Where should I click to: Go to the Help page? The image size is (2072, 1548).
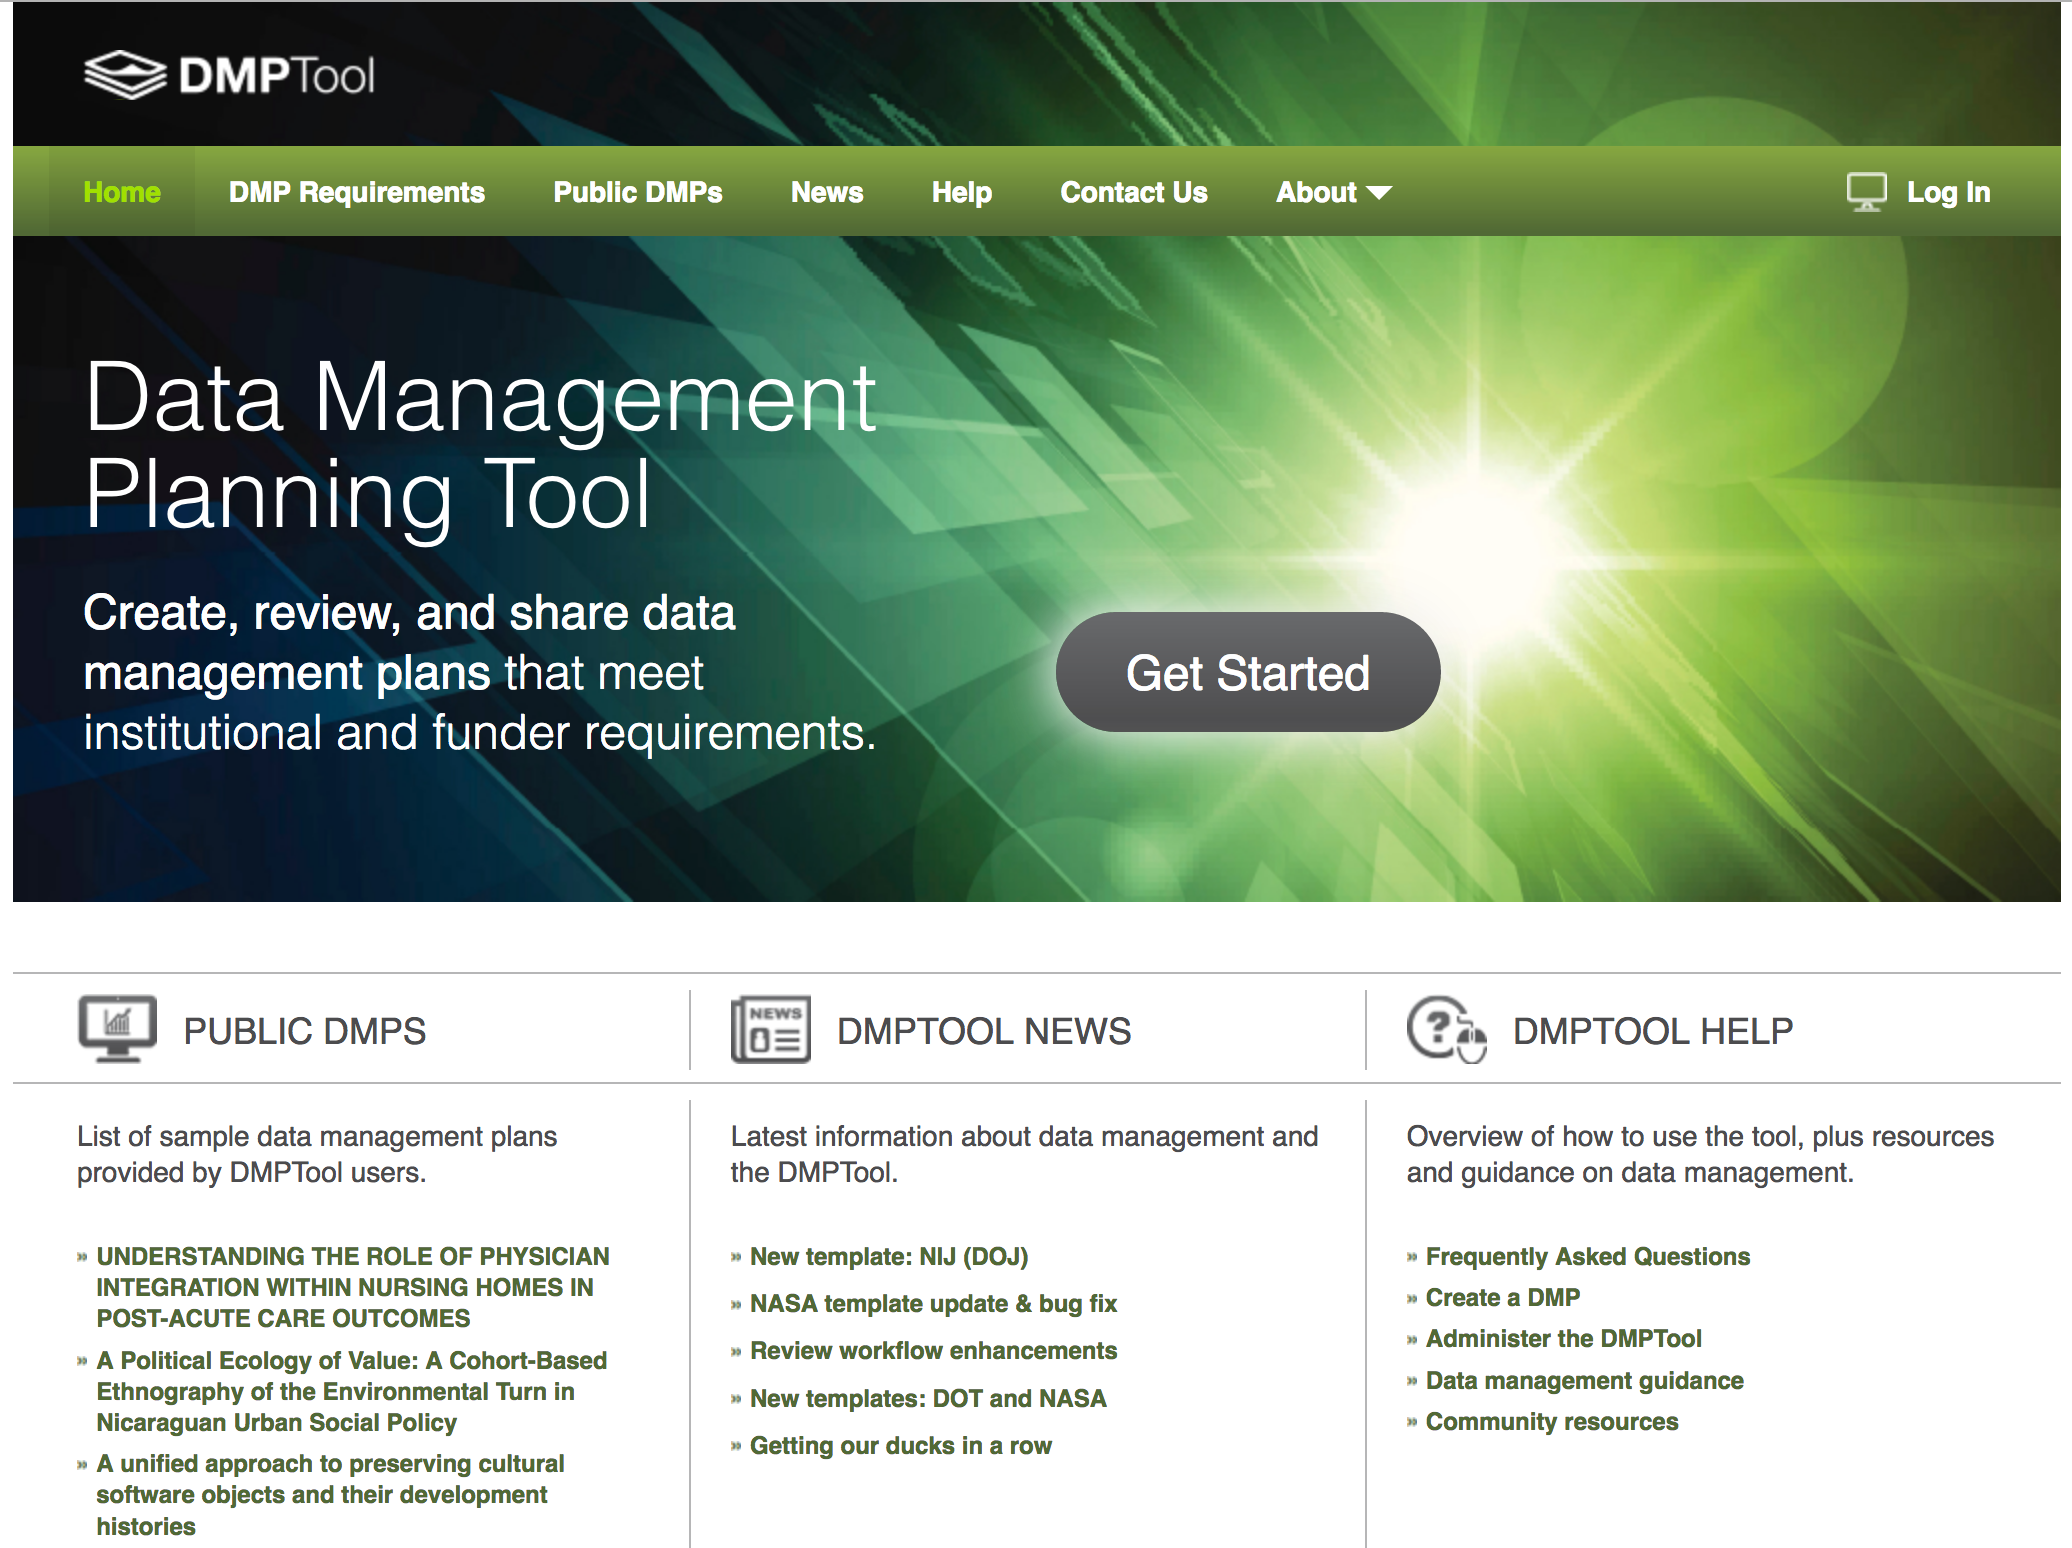tap(961, 192)
